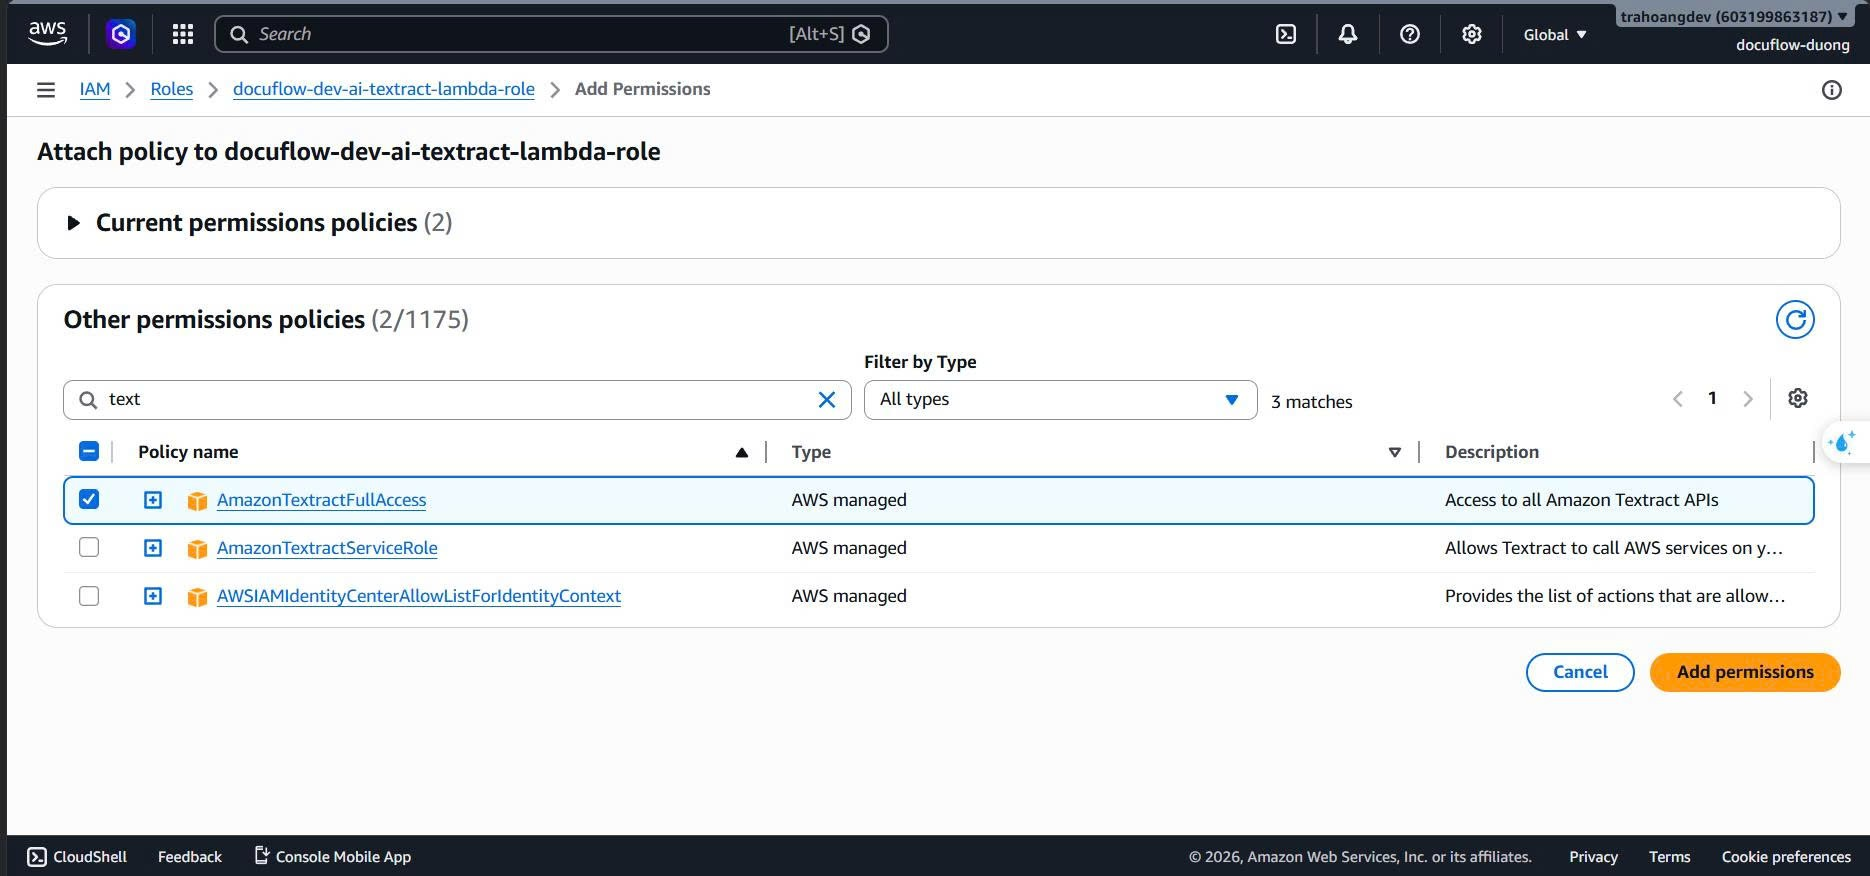Cancel attaching the policy
The height and width of the screenshot is (876, 1870).
coord(1580,672)
